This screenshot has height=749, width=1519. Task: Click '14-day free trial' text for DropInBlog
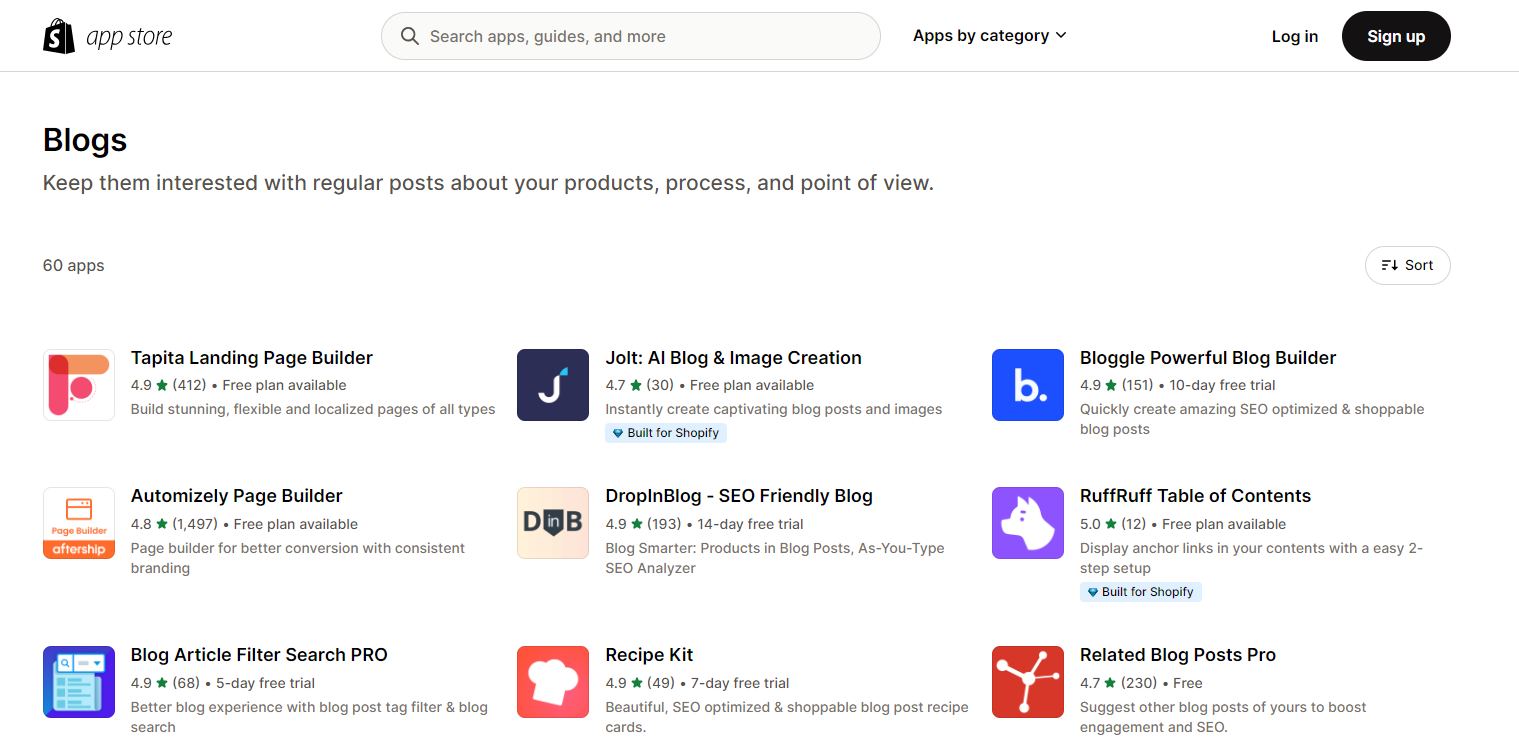coord(750,524)
